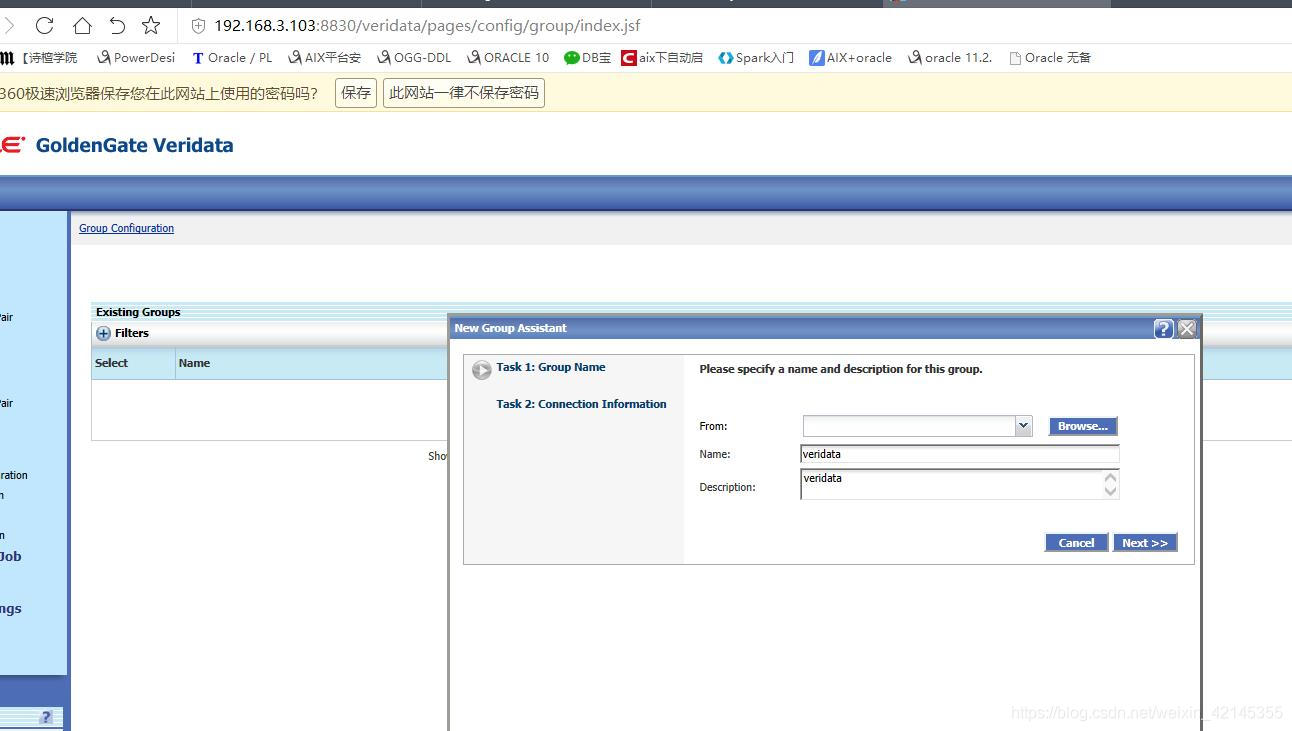Click 此网站一律不保存密码 button

pos(464,93)
